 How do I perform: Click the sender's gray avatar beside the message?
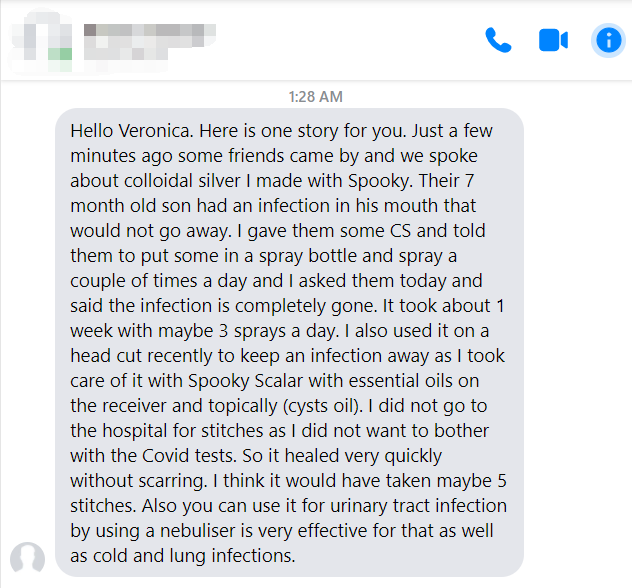coord(27,558)
